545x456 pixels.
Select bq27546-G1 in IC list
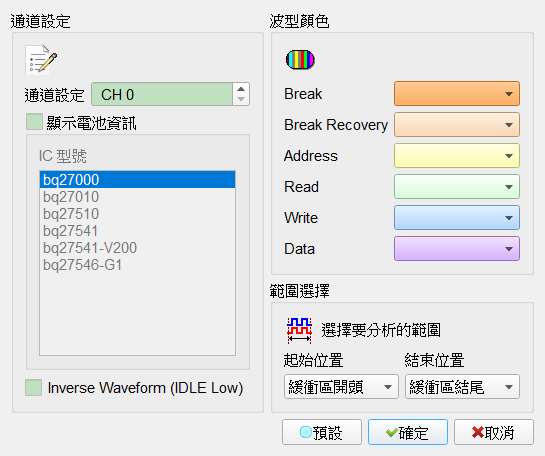(137, 265)
